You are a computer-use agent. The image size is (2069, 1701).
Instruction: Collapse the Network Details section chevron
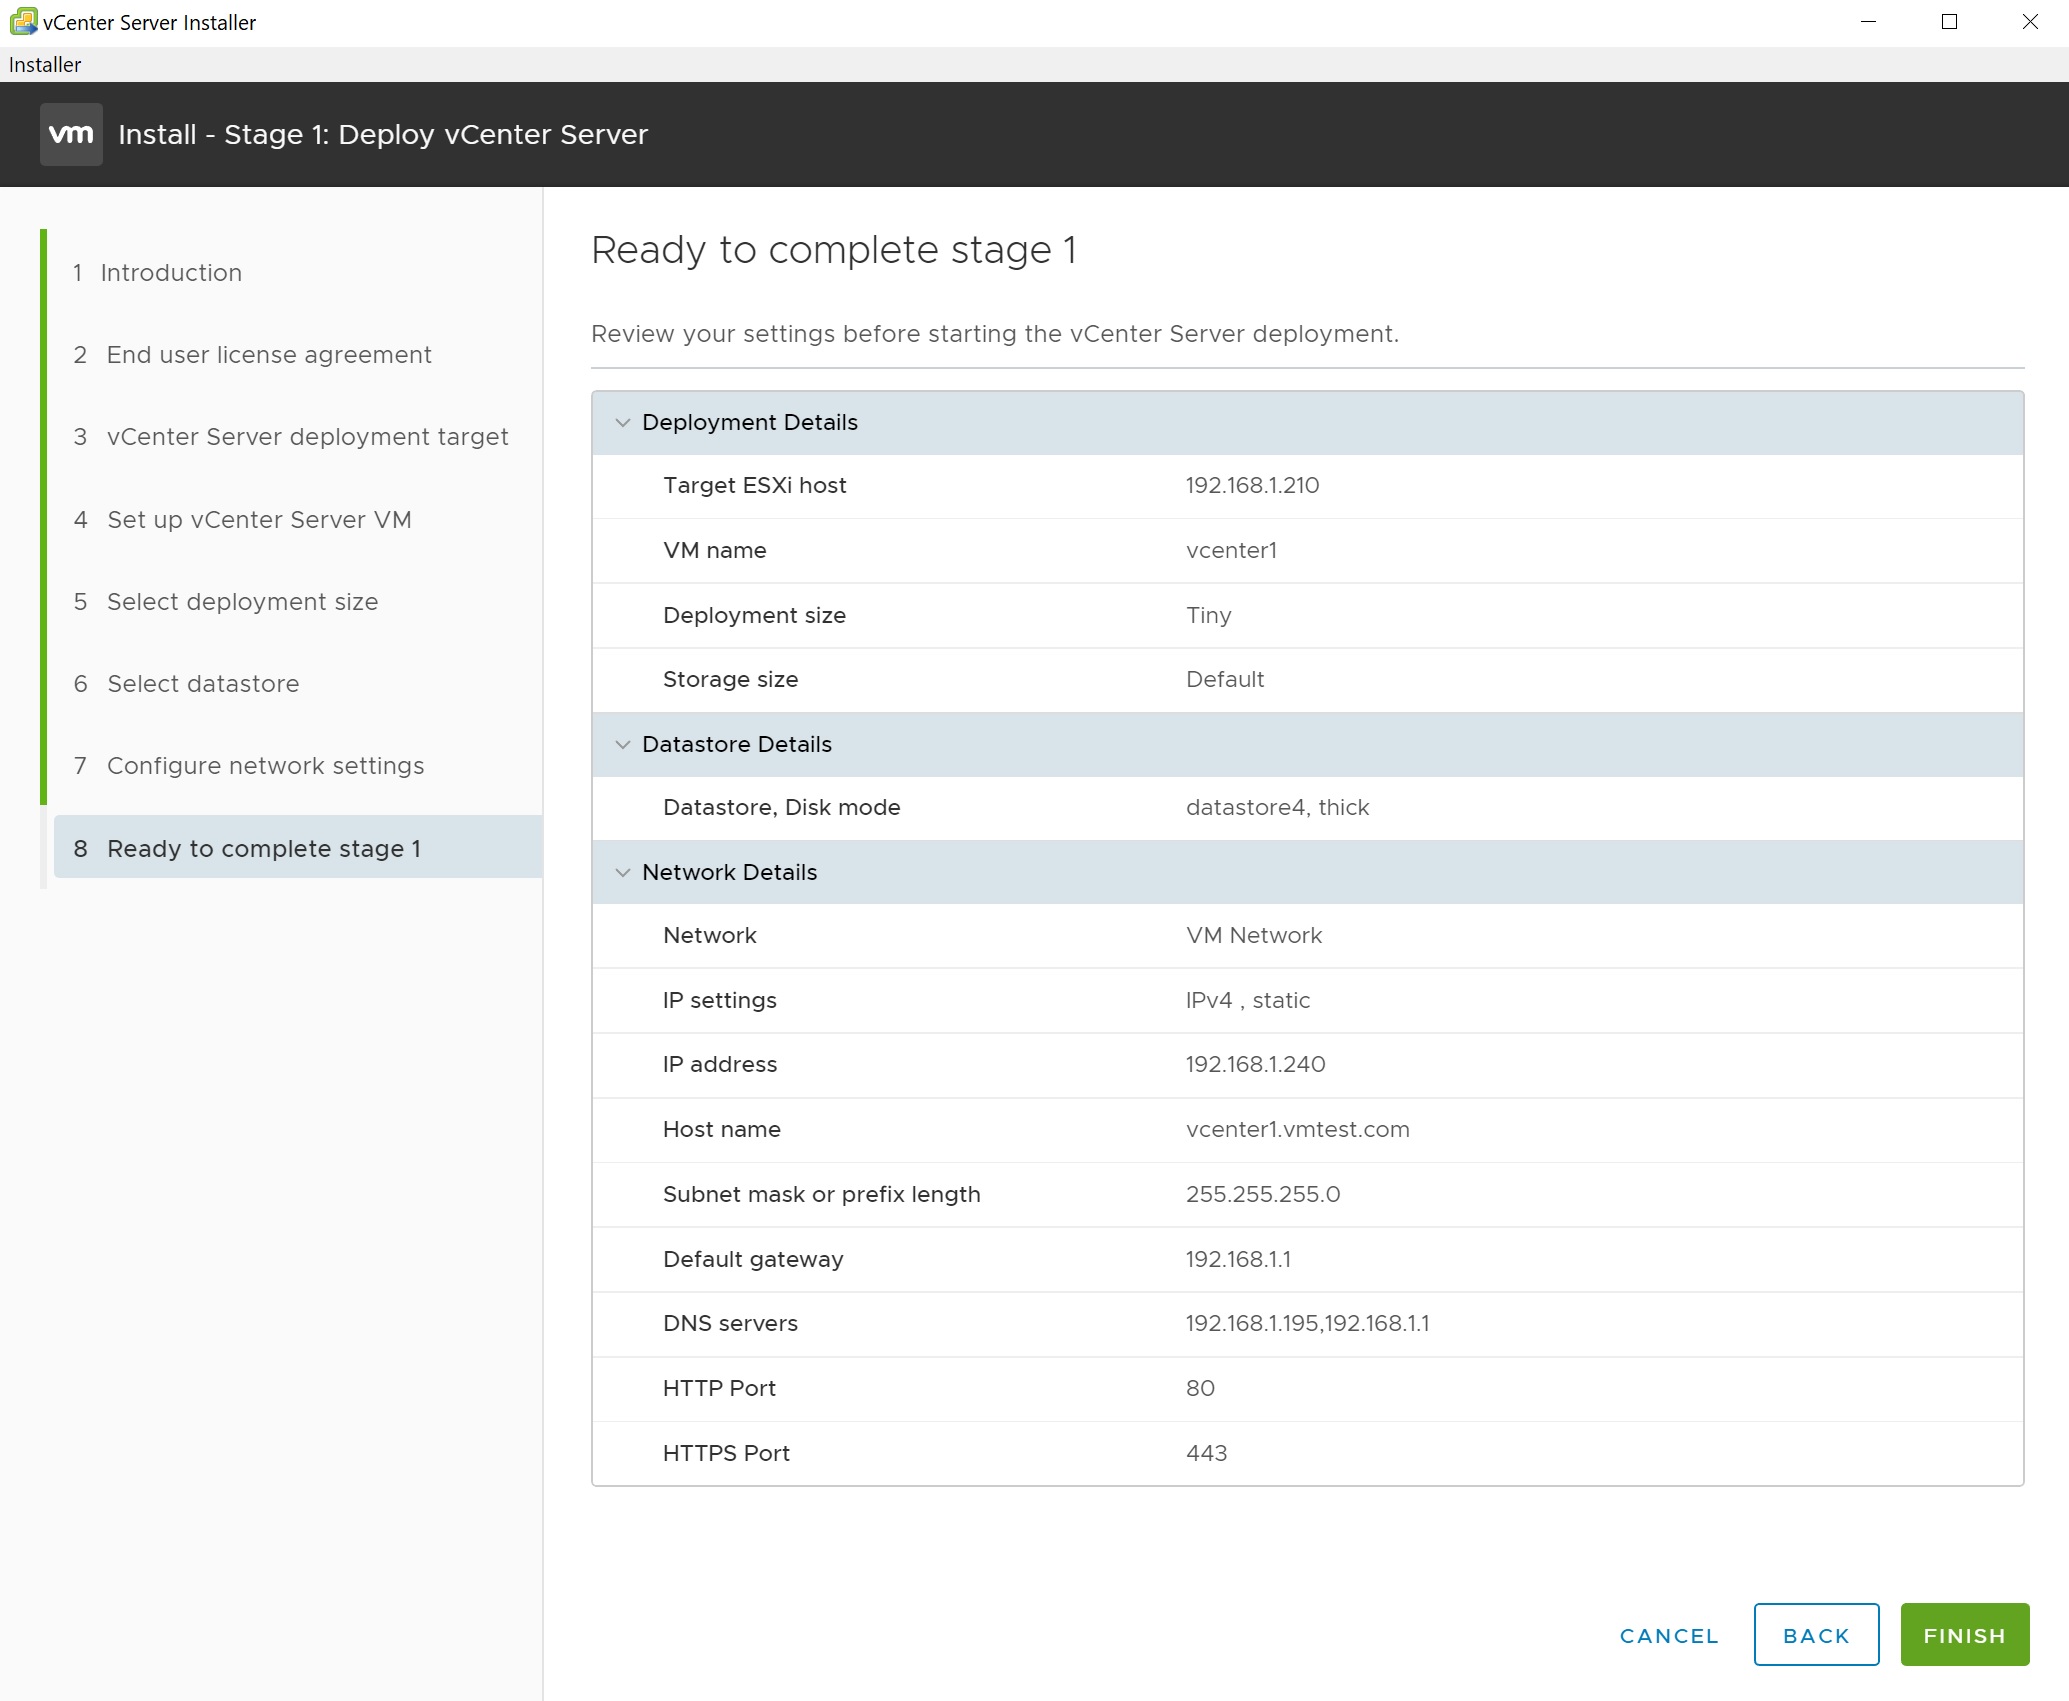[x=623, y=873]
